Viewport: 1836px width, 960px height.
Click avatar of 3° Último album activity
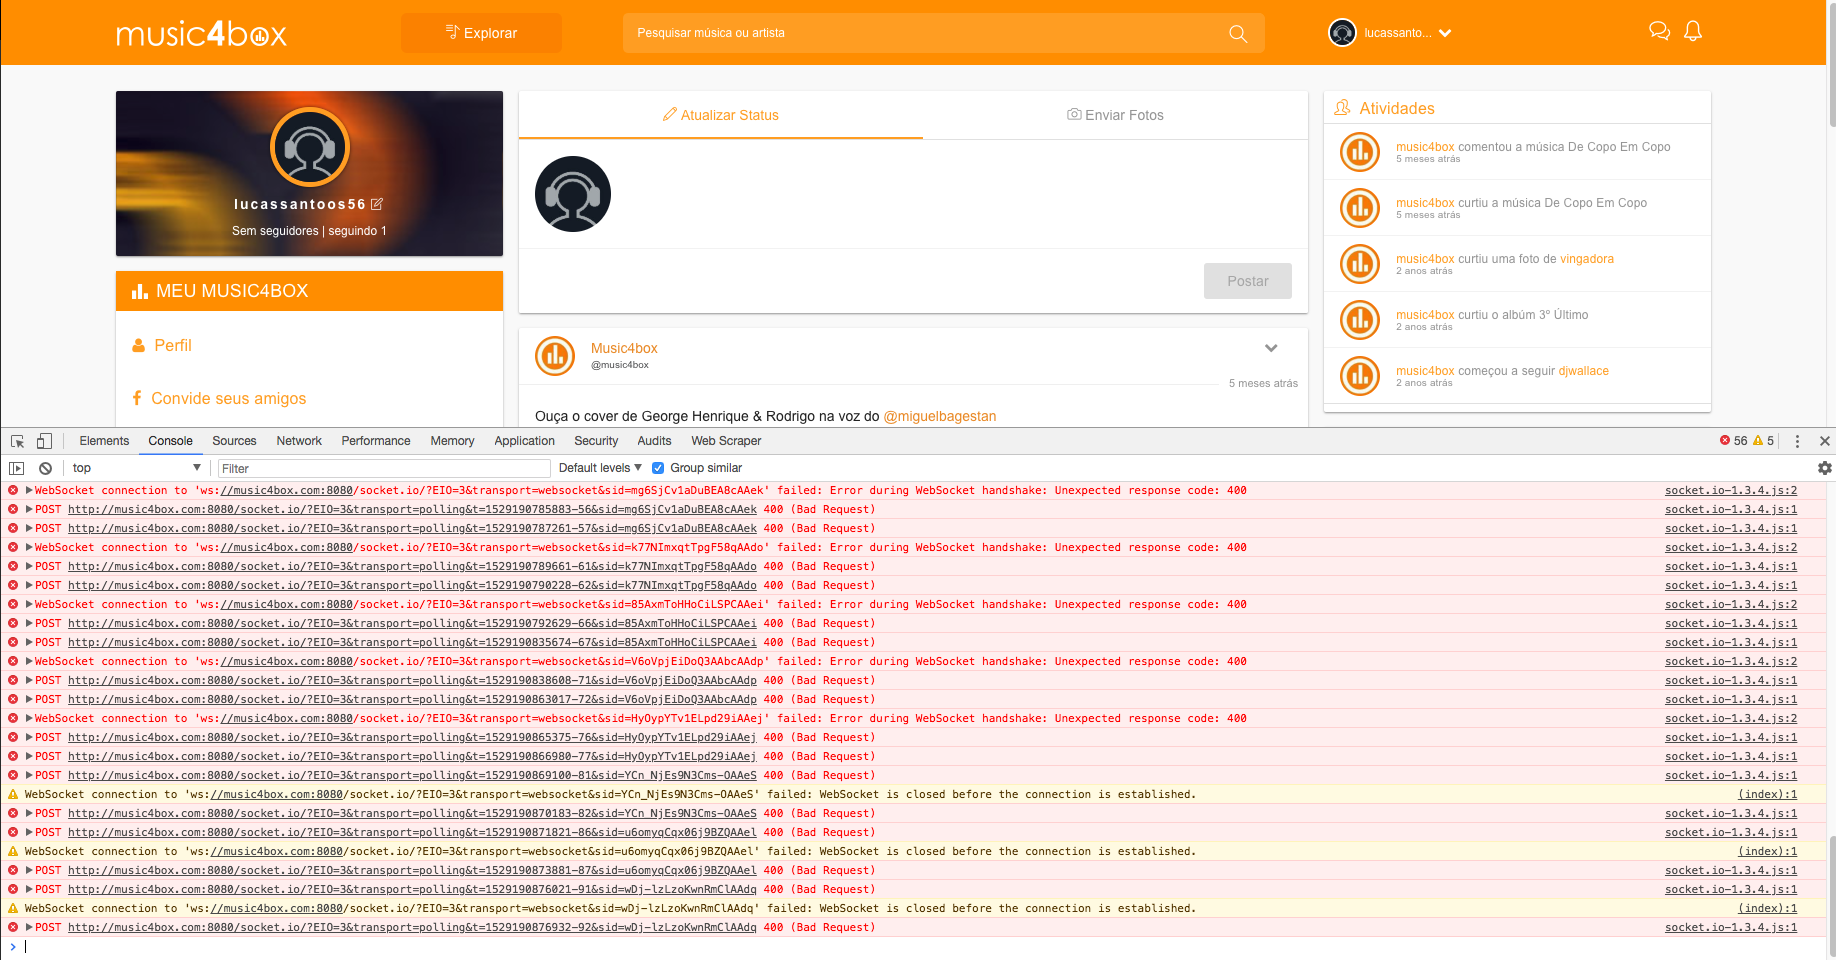(1360, 320)
